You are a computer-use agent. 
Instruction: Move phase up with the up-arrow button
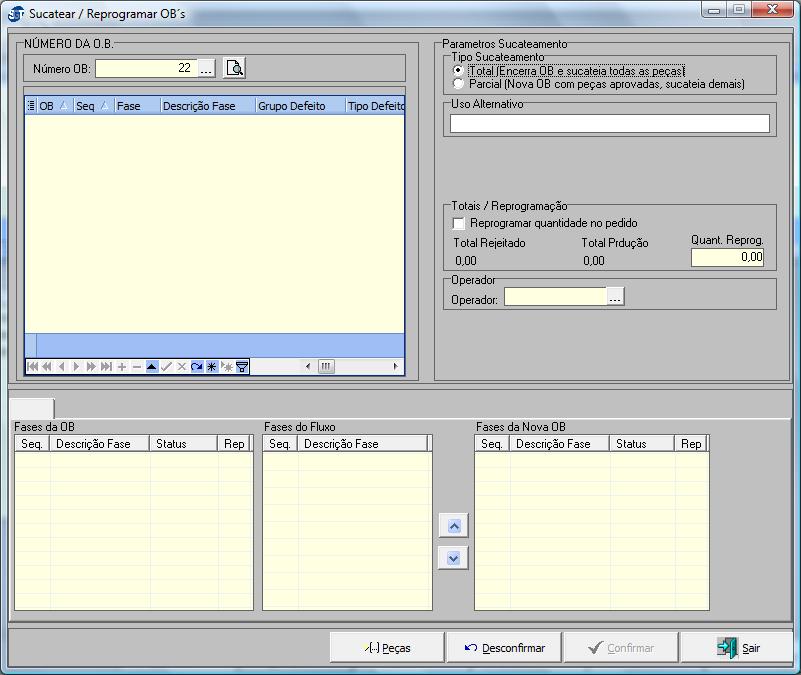pos(453,526)
